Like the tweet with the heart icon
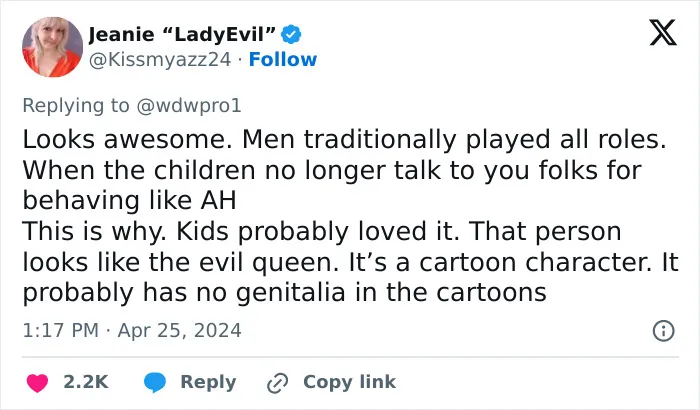 click(38, 383)
